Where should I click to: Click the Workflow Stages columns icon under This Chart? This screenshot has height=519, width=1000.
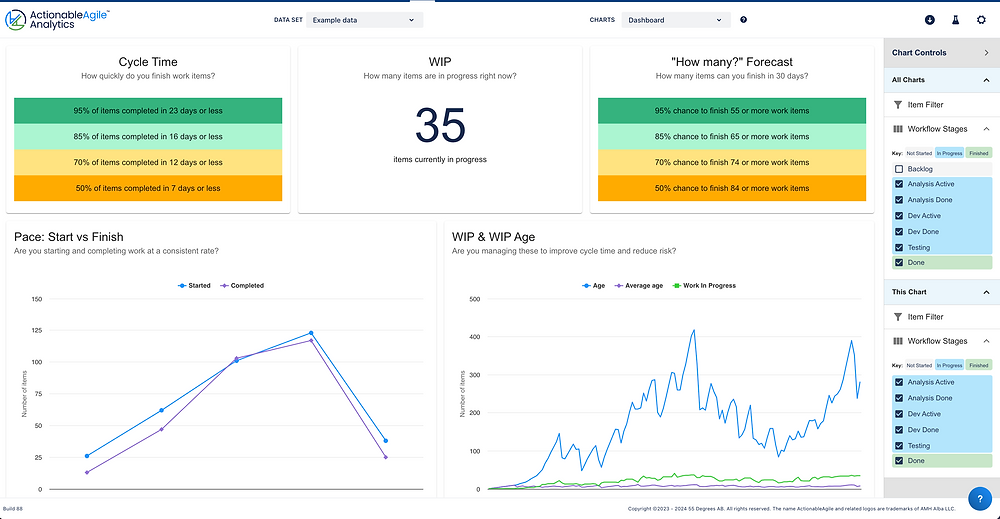pos(897,341)
